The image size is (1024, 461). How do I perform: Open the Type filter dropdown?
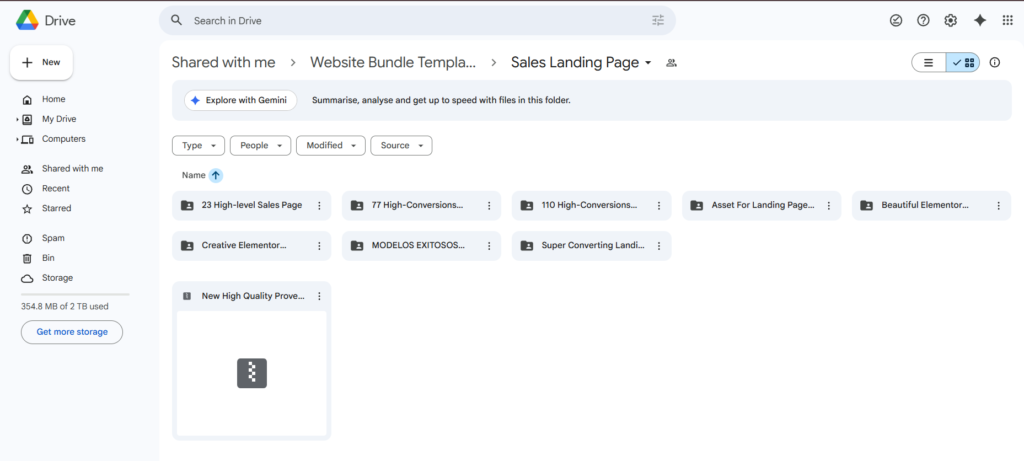pyautogui.click(x=199, y=145)
